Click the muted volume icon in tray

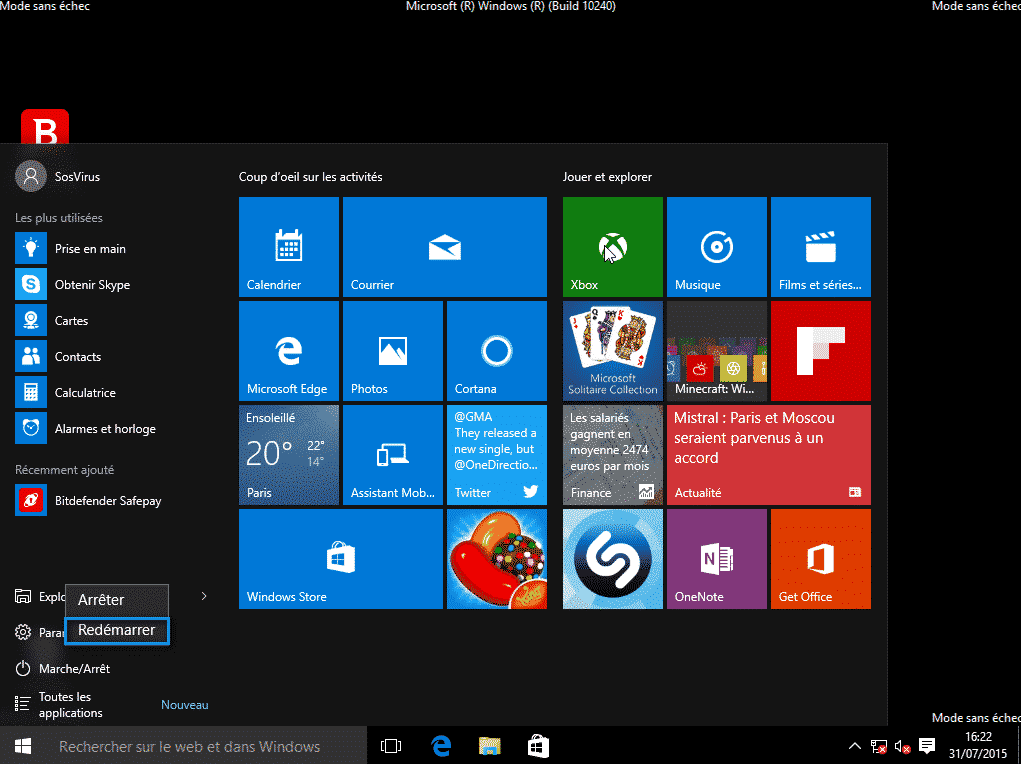[902, 746]
